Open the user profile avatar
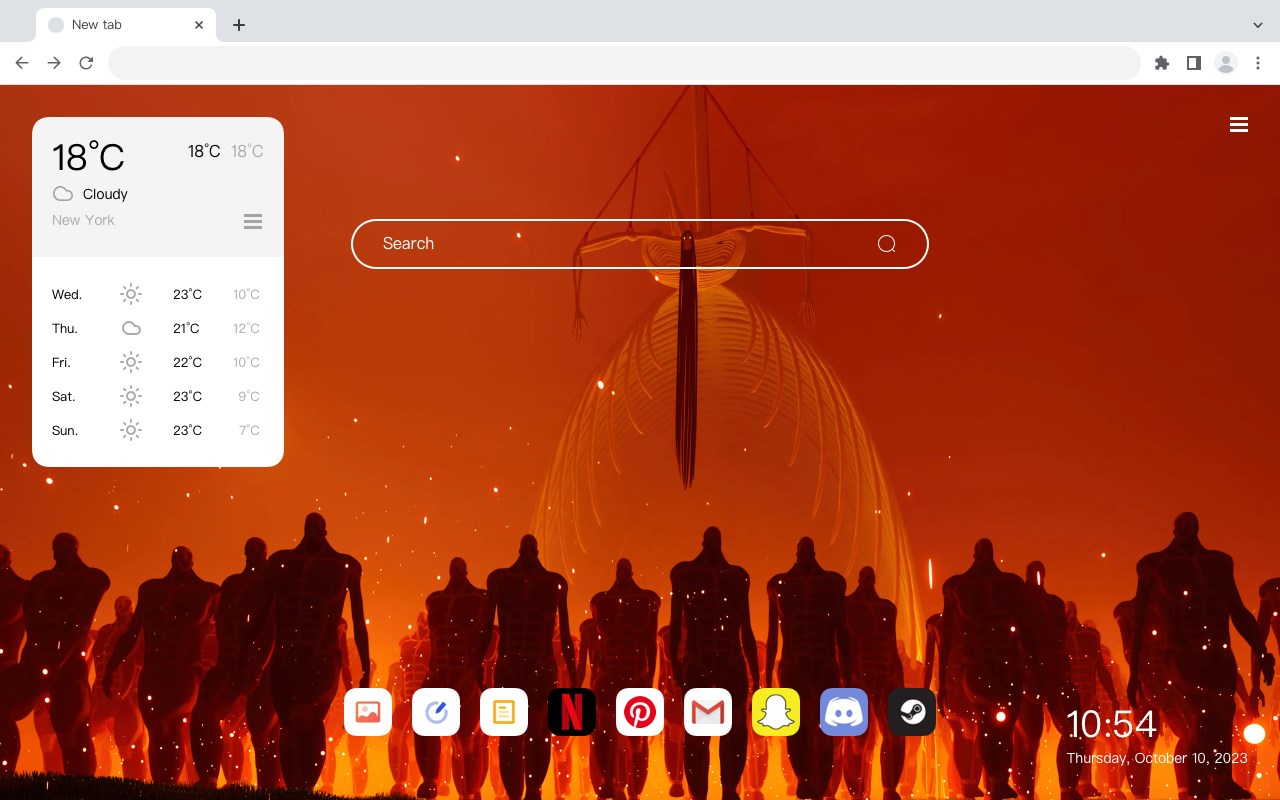This screenshot has height=800, width=1280. (x=1226, y=63)
